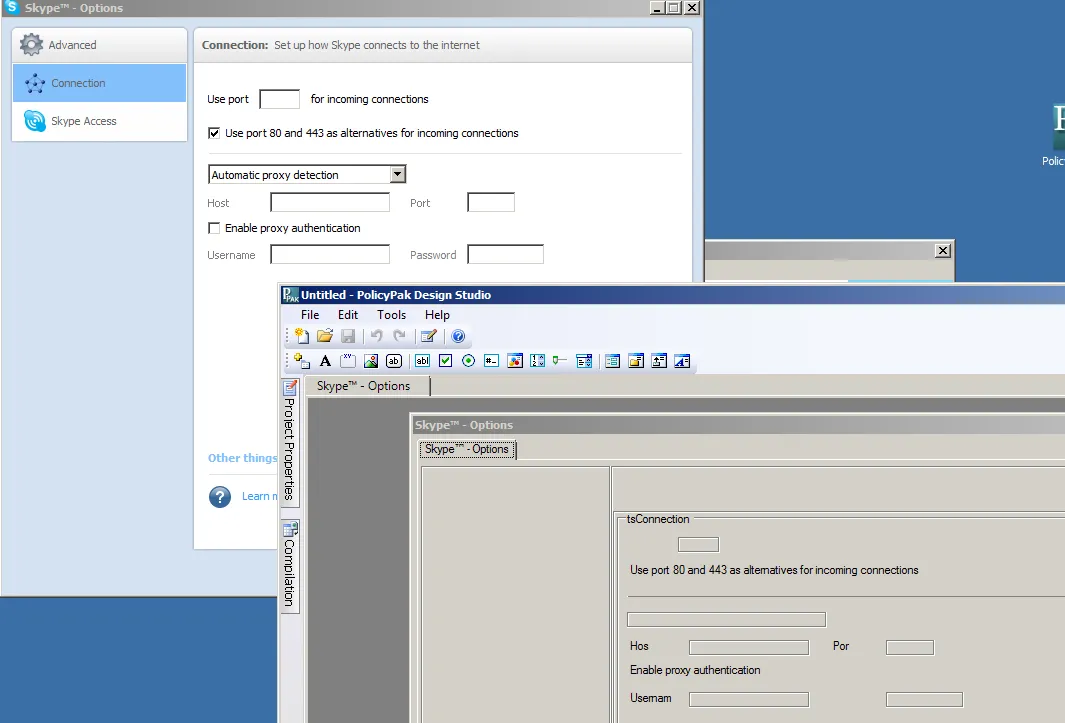Open the File menu in Design Studio
The image size is (1065, 723).
point(310,315)
